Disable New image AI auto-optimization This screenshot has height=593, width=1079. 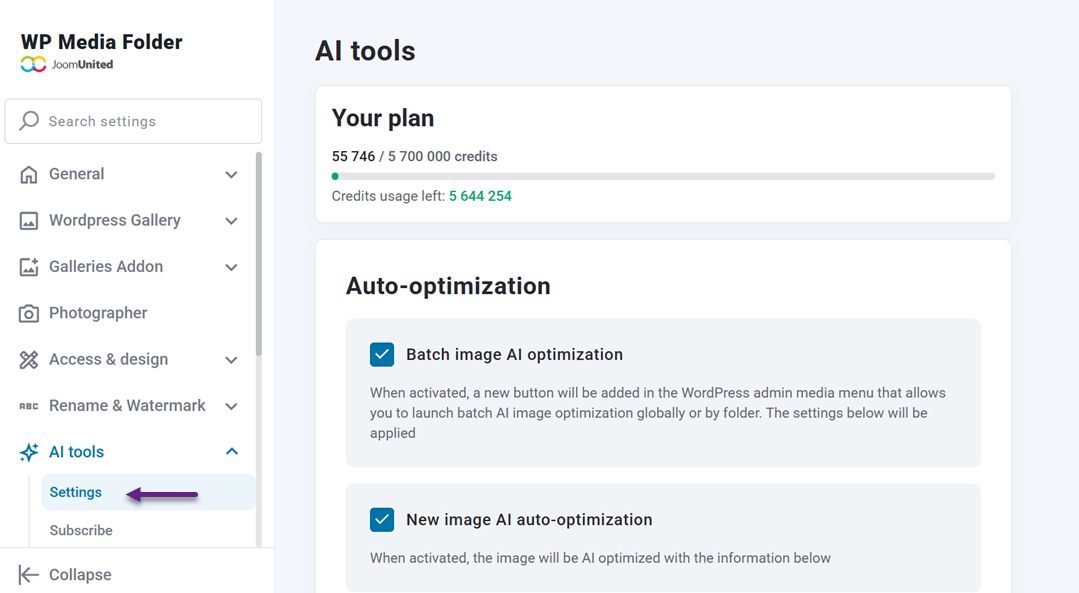(x=382, y=519)
